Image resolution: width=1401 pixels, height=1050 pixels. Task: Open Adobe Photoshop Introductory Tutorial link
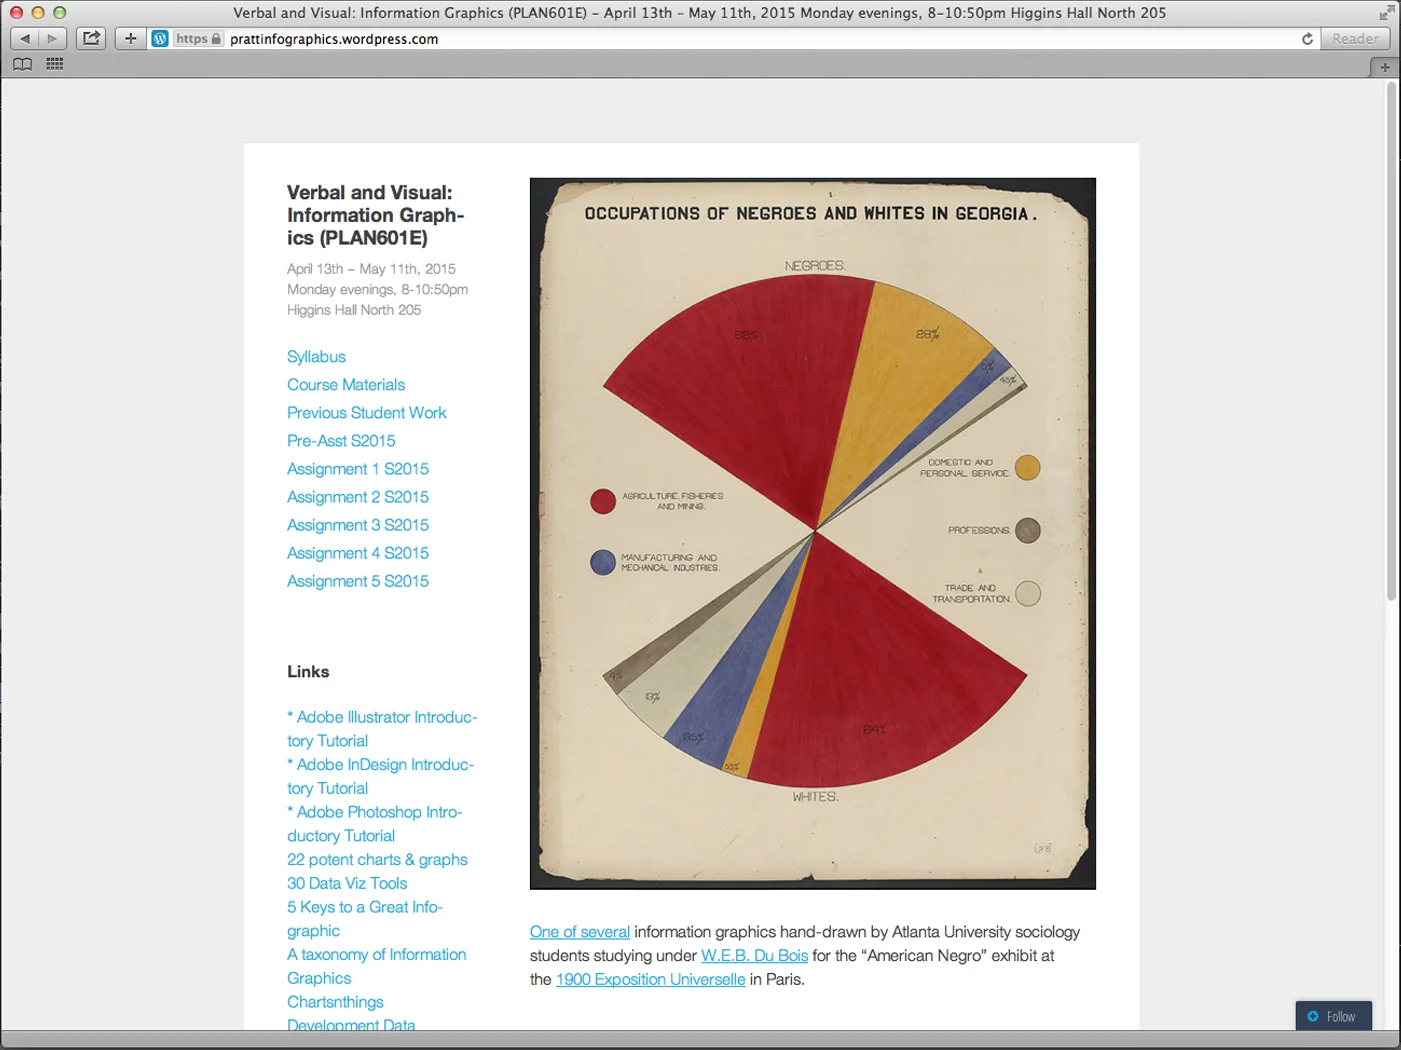click(374, 824)
